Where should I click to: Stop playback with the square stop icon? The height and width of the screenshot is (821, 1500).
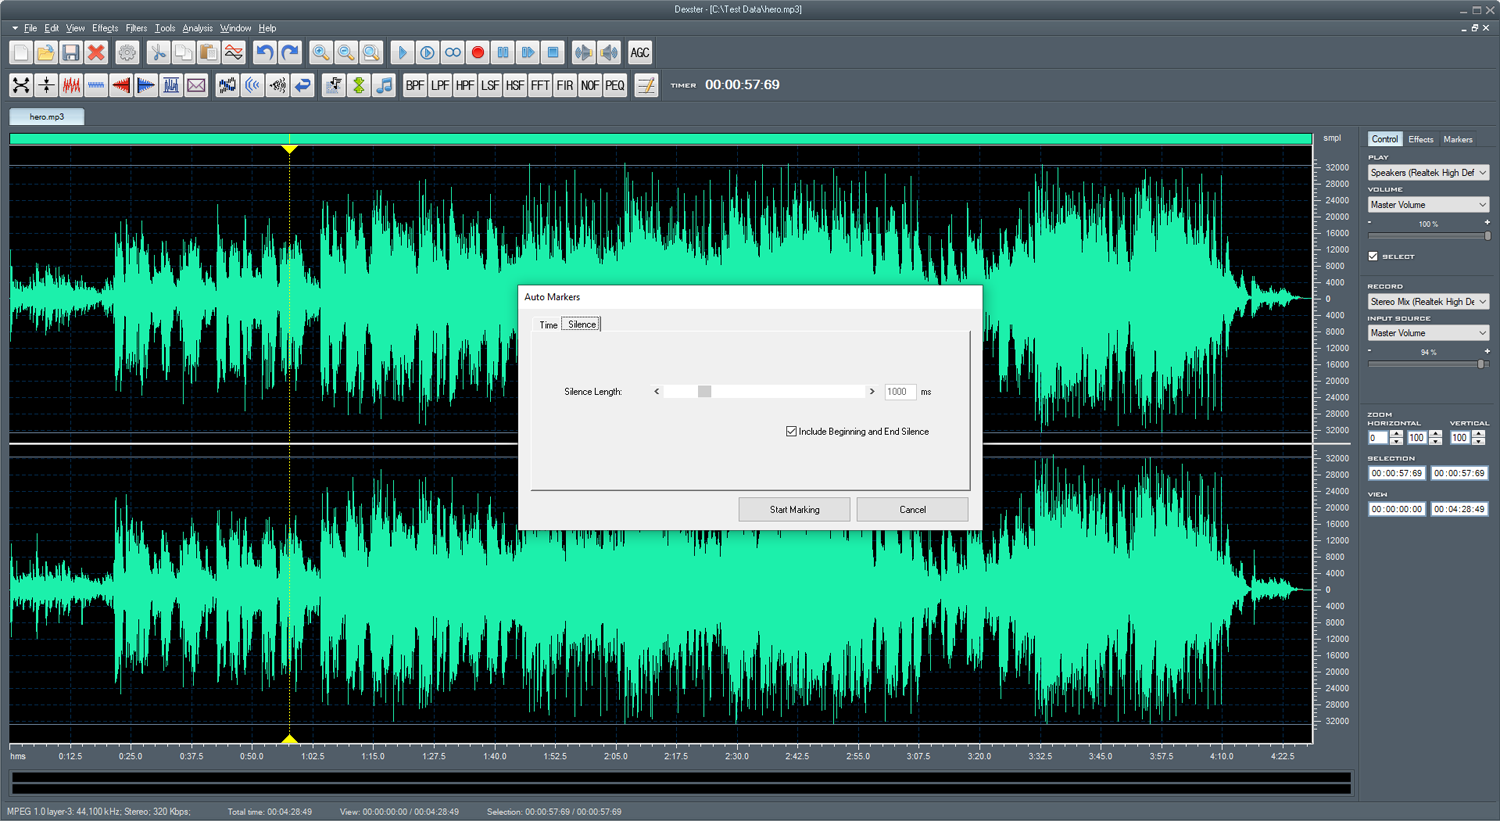[x=553, y=53]
